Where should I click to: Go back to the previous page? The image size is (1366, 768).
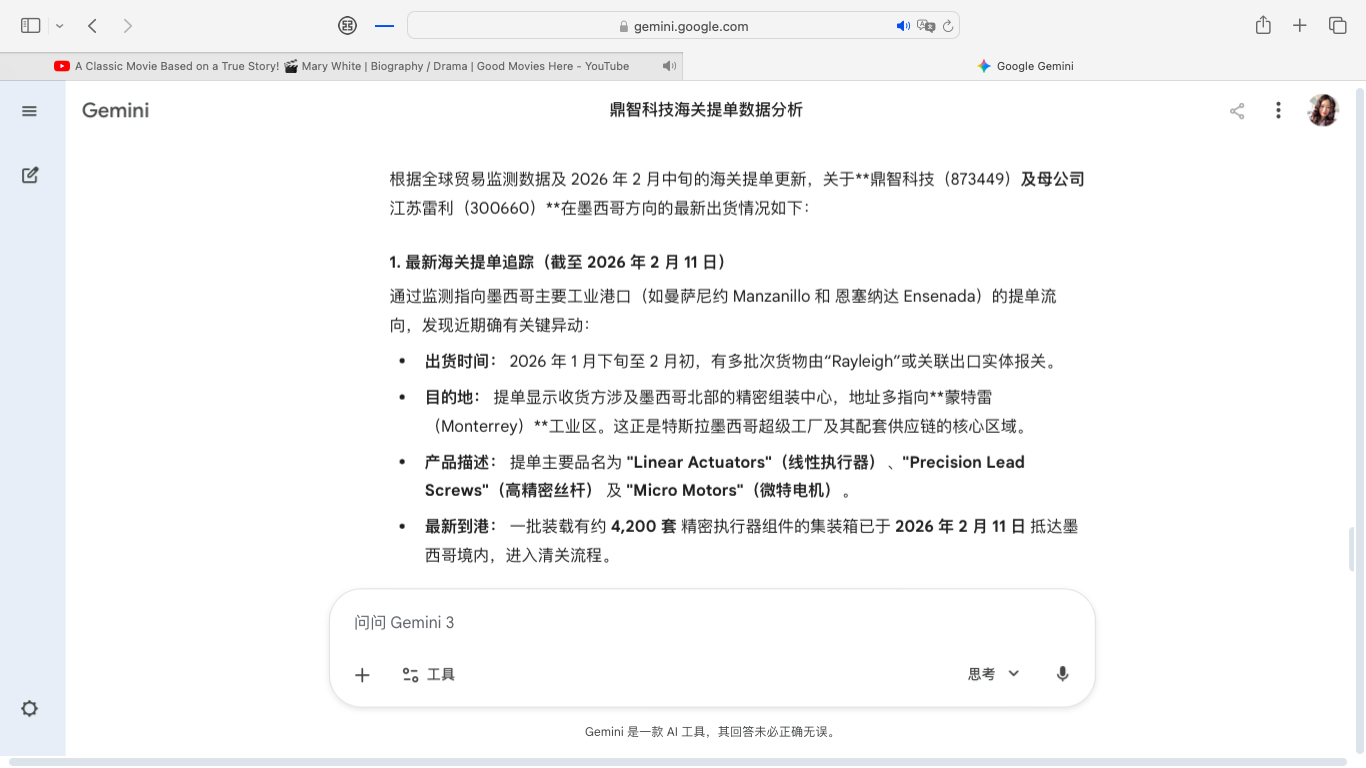92,26
